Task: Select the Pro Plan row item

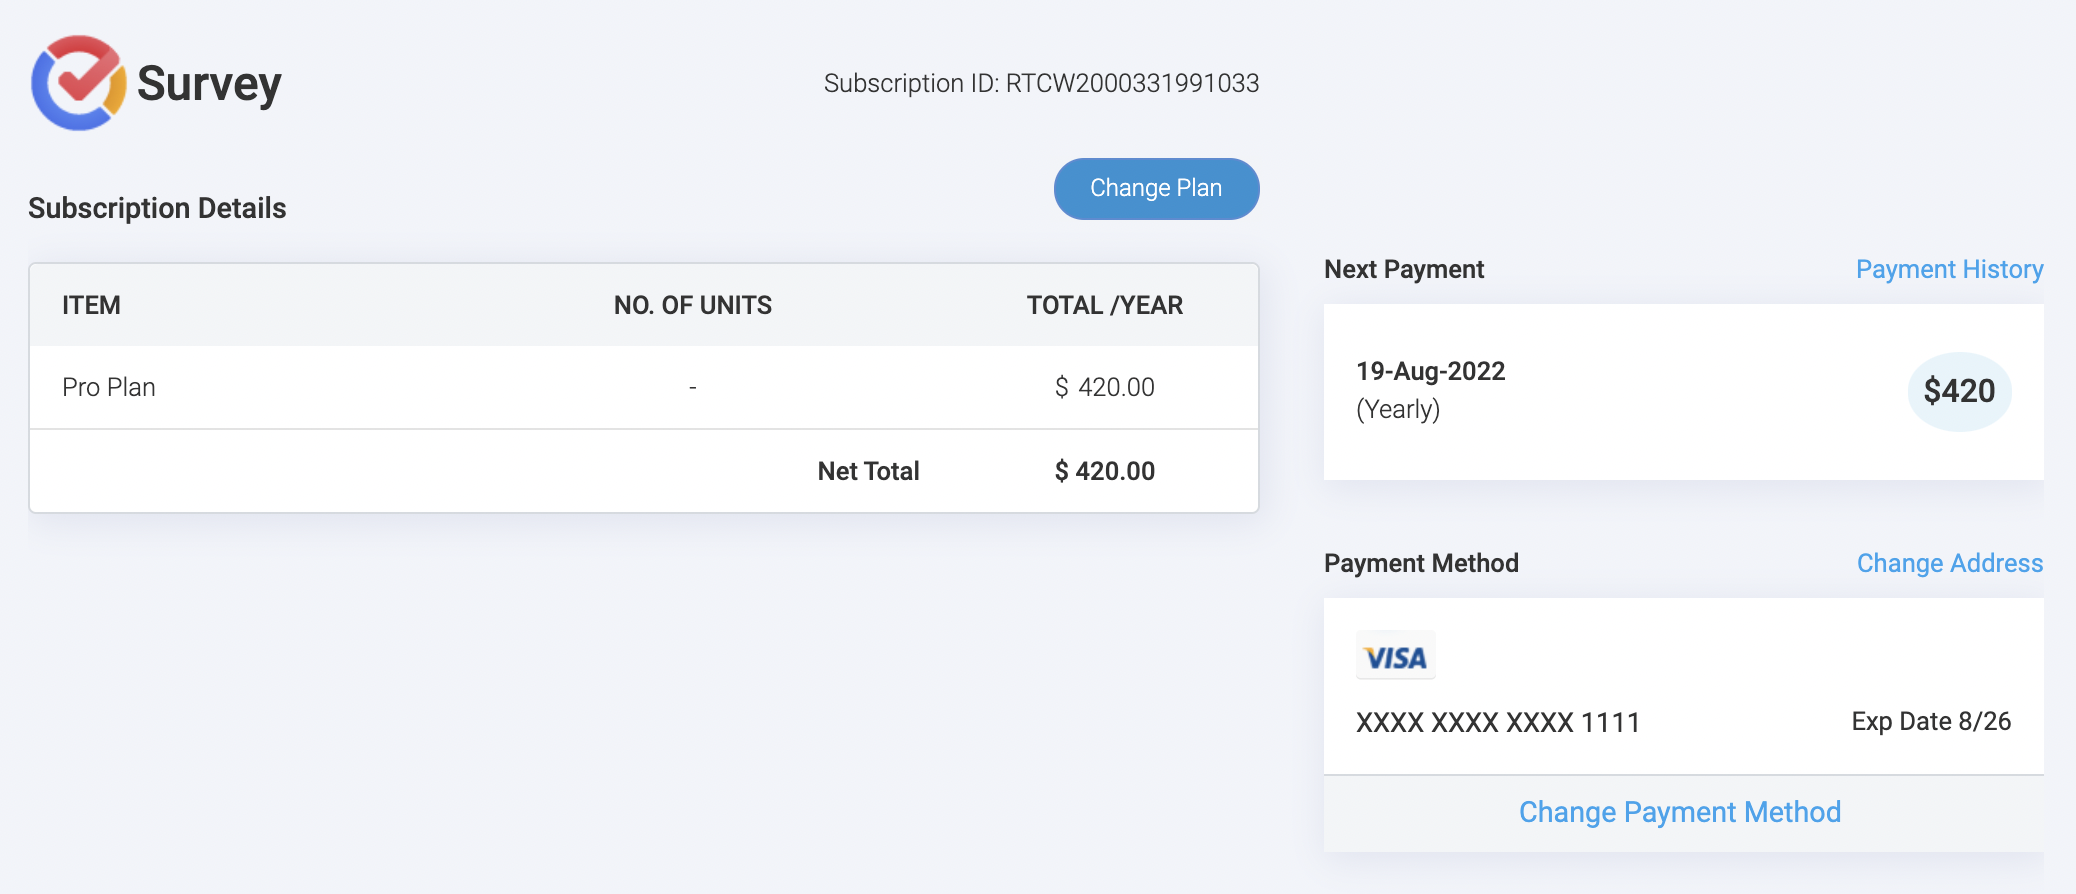Action: (x=109, y=387)
